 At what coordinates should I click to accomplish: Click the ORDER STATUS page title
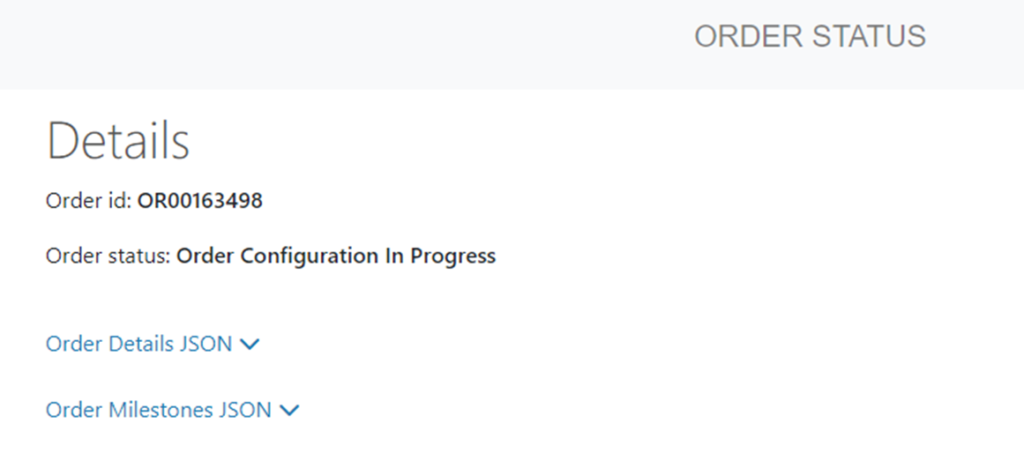(809, 37)
